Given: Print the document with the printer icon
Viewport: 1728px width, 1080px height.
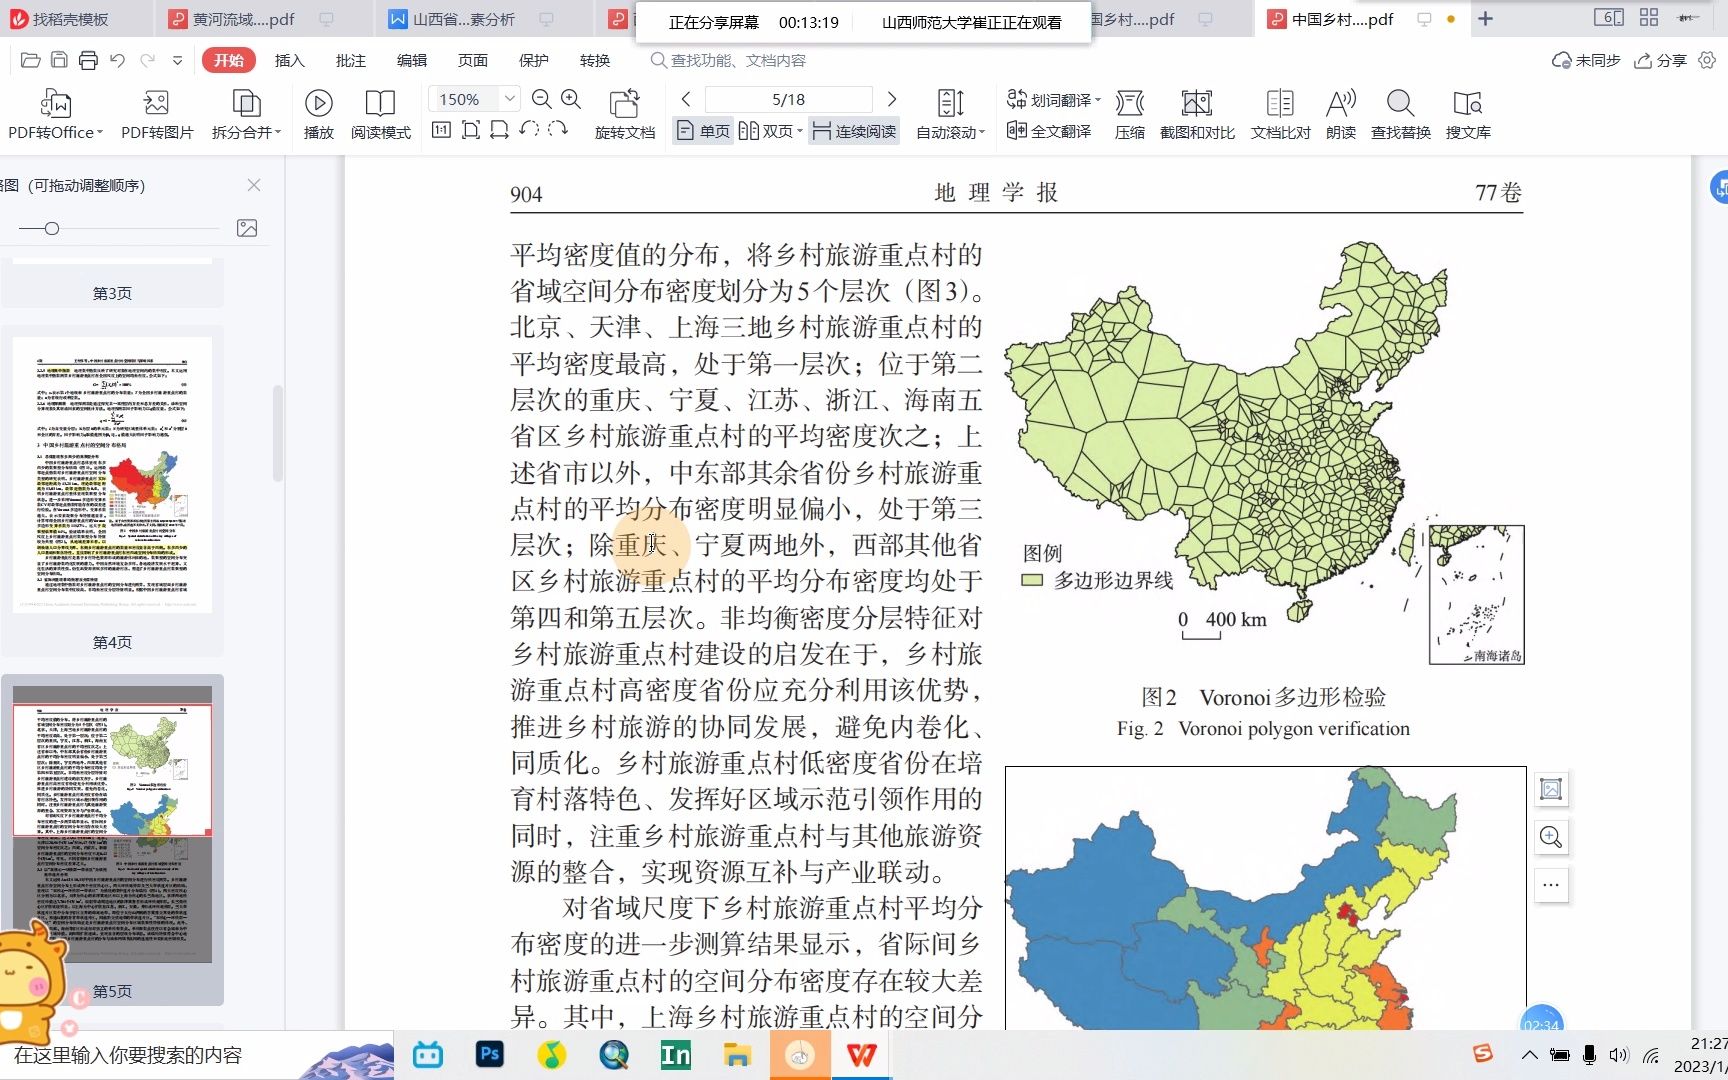Looking at the screenshot, I should coord(88,61).
